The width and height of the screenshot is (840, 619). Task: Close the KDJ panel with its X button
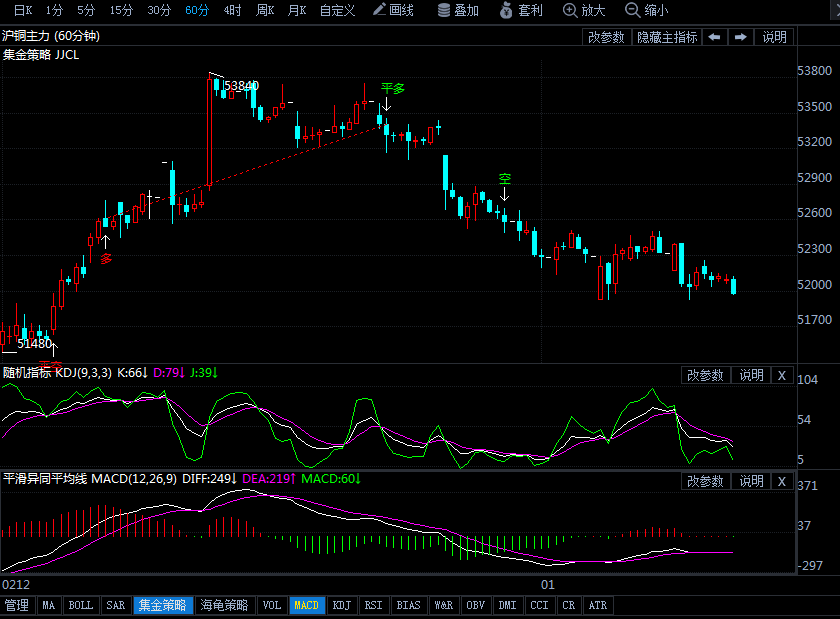pyautogui.click(x=782, y=375)
